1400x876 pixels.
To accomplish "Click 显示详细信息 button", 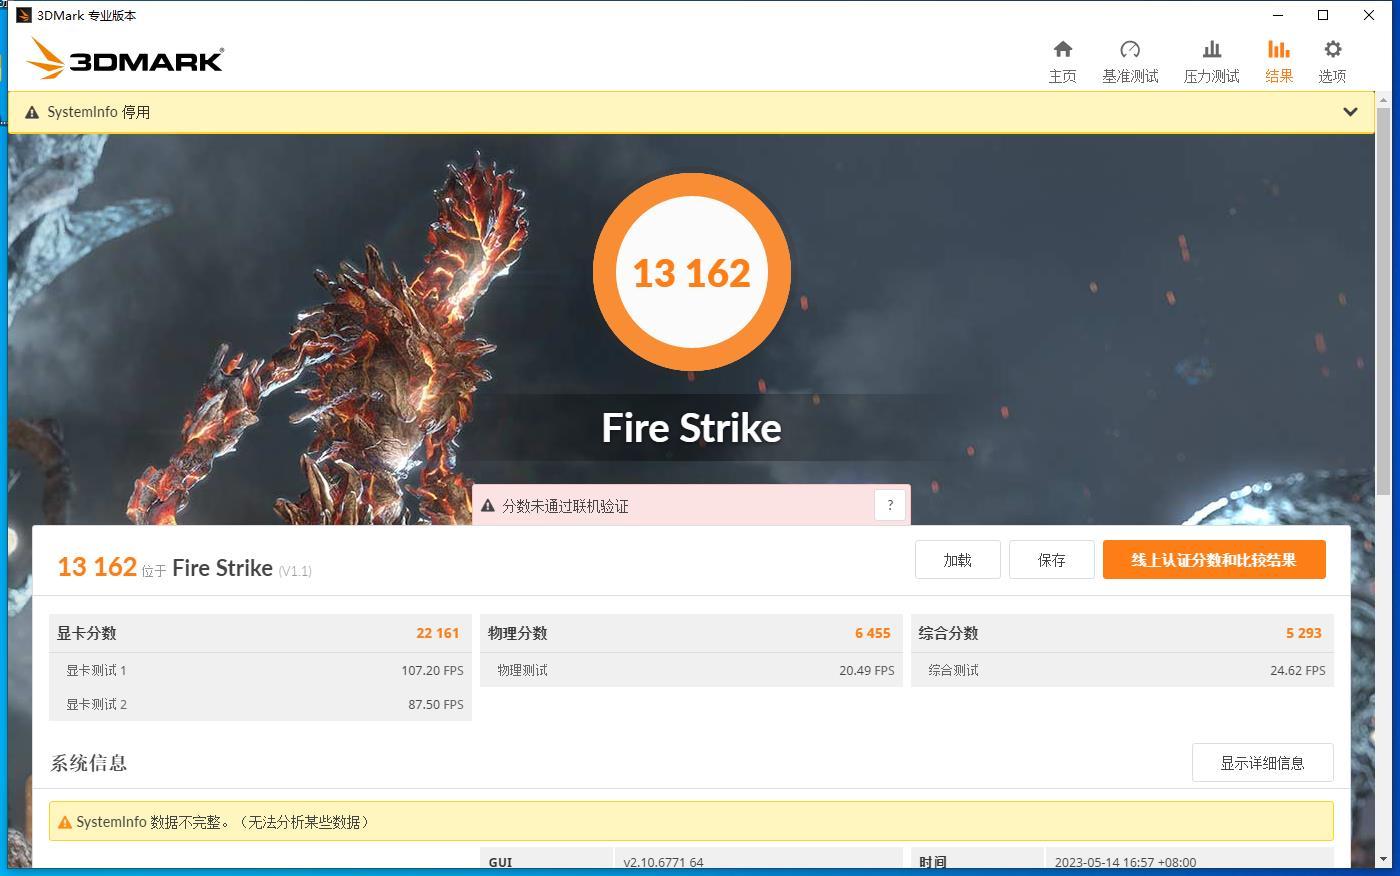I will (1262, 763).
